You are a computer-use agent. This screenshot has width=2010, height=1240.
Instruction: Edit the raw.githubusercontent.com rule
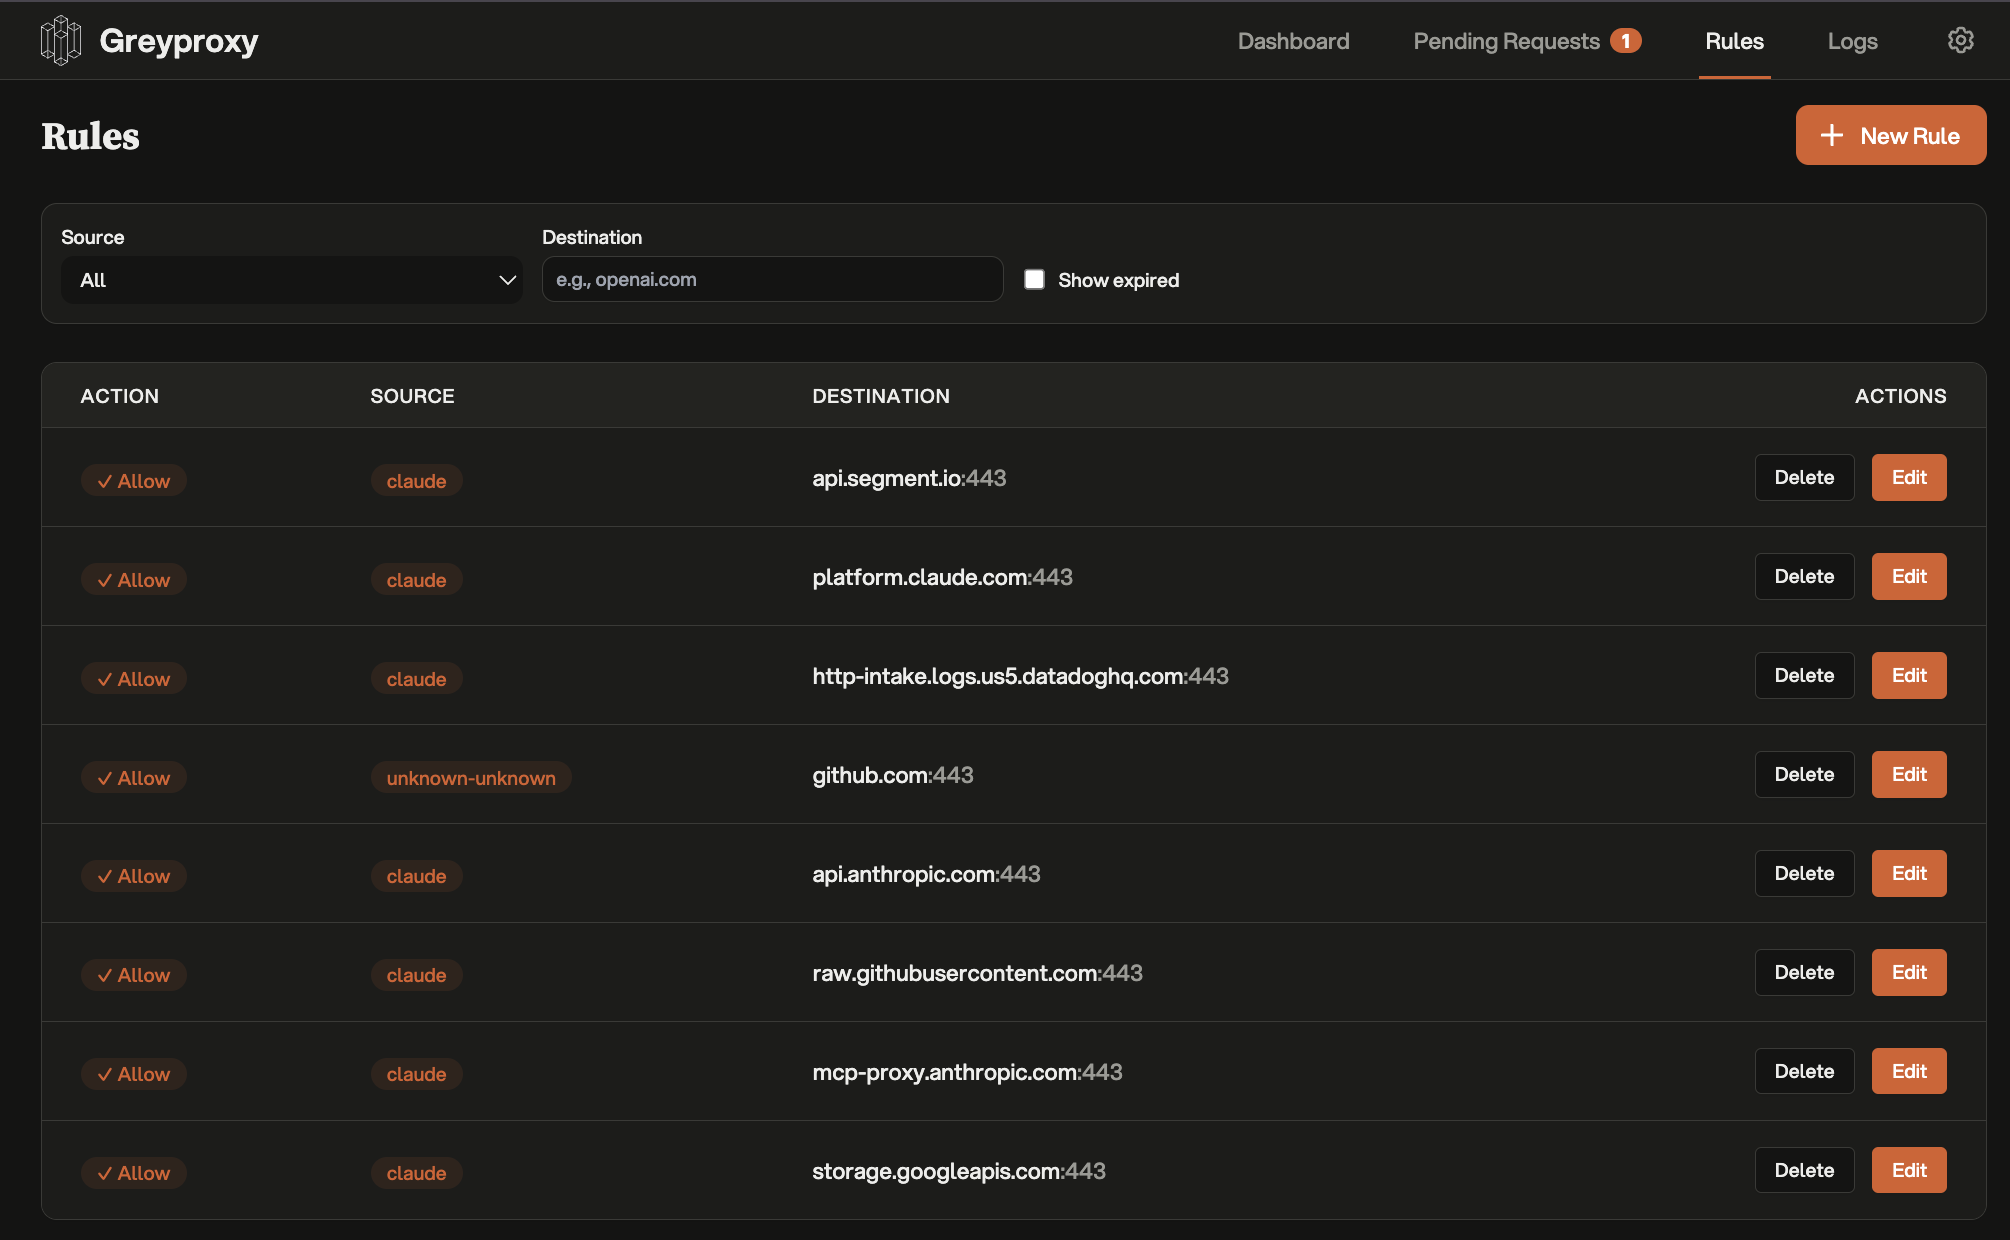(x=1908, y=973)
